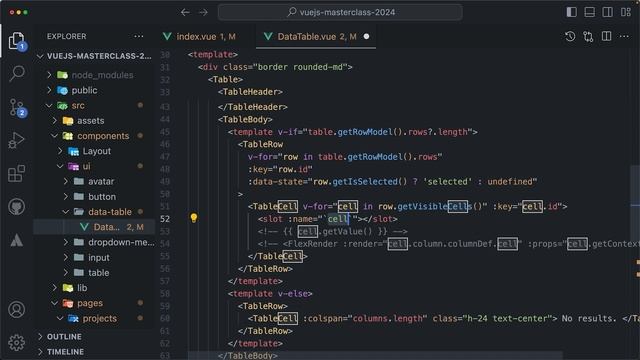Click the Vue icon on DataTable.vue tab

[x=268, y=36]
